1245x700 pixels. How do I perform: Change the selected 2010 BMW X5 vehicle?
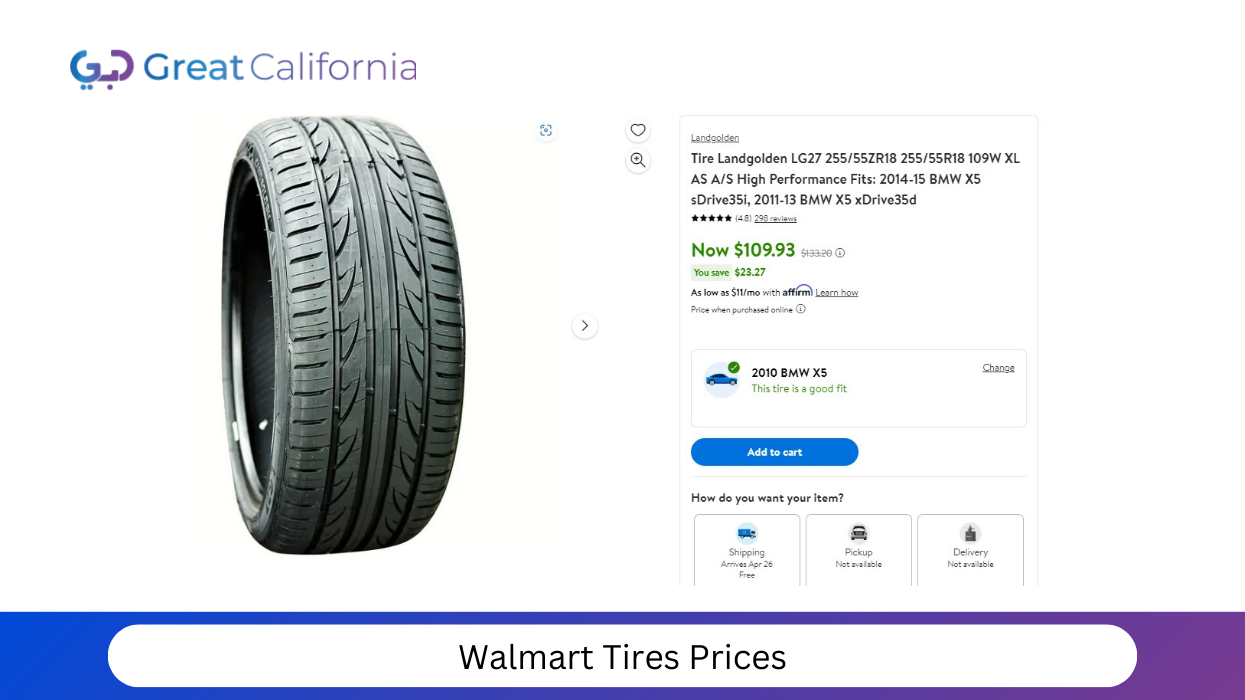(998, 368)
